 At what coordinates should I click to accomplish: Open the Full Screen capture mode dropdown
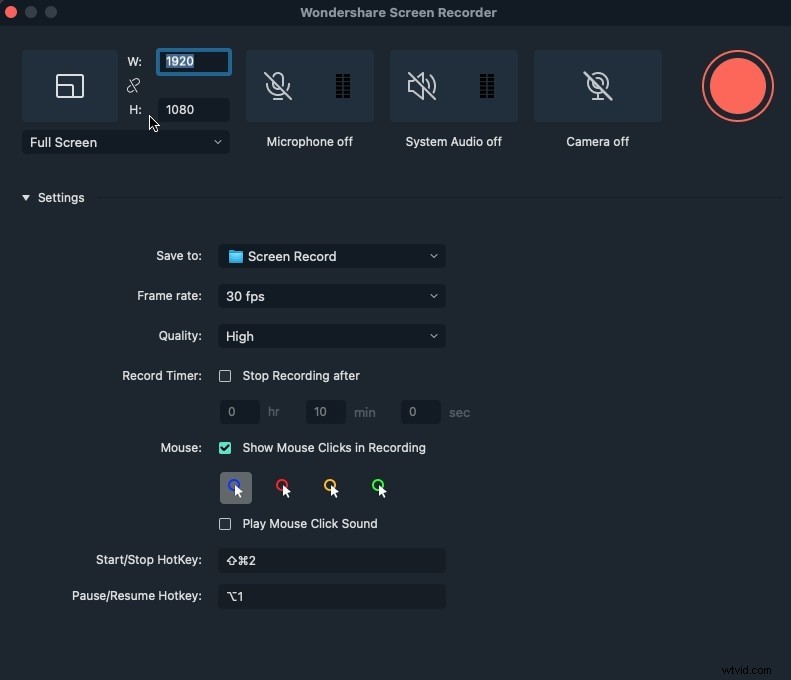pos(126,142)
